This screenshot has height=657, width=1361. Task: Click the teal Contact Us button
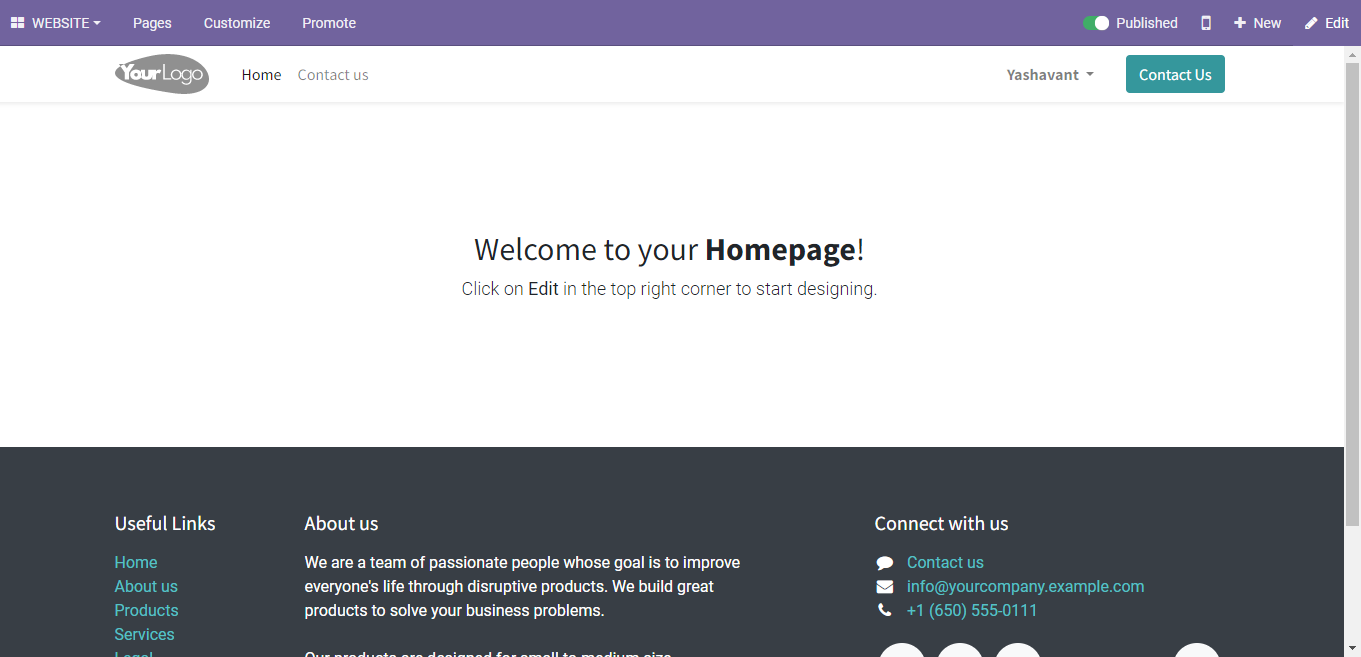tap(1175, 75)
